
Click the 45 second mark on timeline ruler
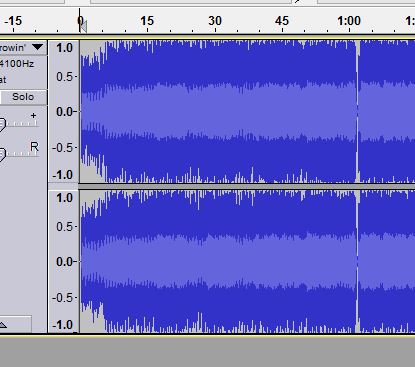[282, 21]
